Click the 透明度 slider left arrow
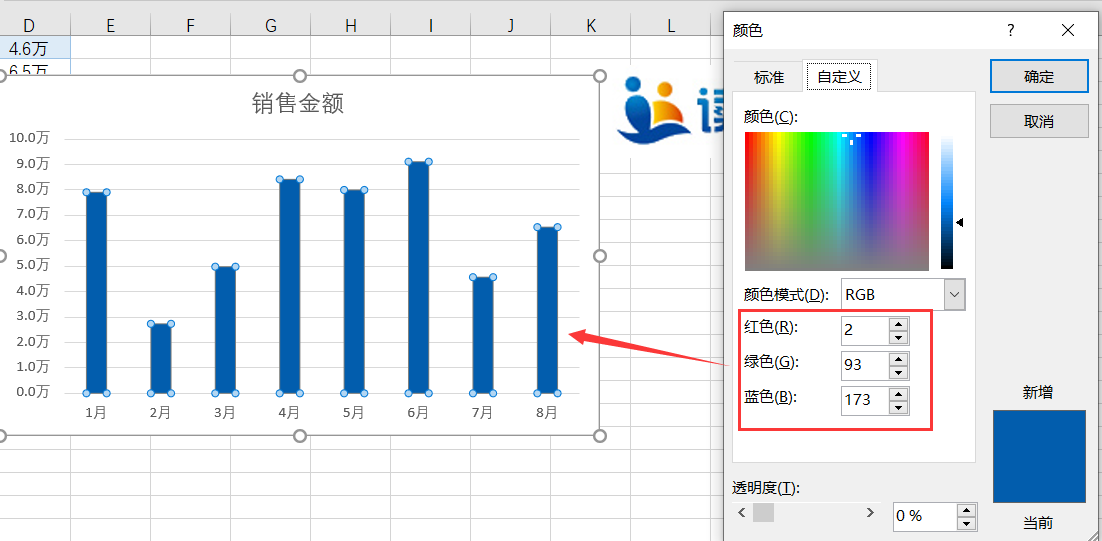Viewport: 1102px width, 541px height. 741,513
